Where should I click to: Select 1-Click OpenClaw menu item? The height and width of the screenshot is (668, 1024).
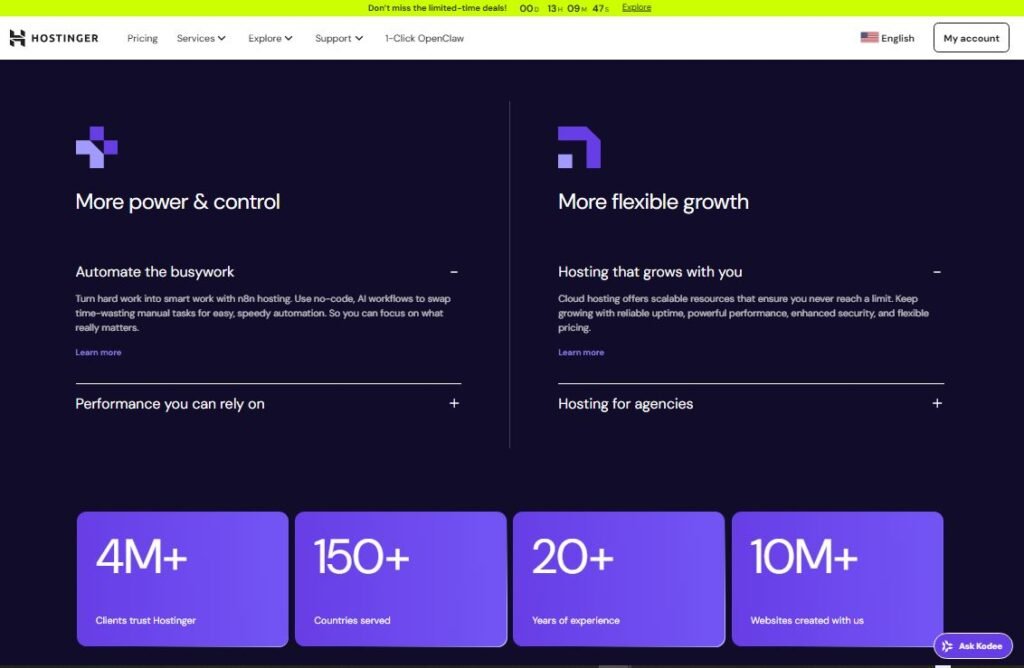(x=424, y=38)
